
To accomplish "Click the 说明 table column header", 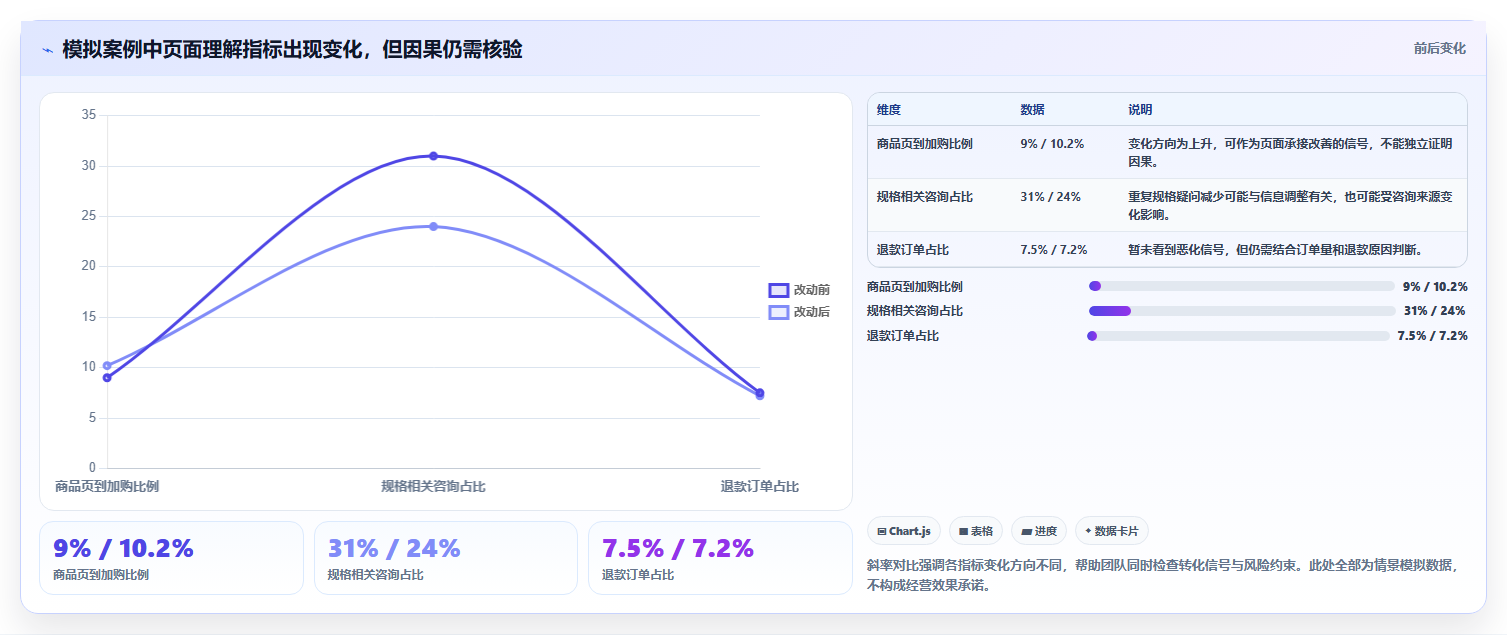I will point(1140,110).
